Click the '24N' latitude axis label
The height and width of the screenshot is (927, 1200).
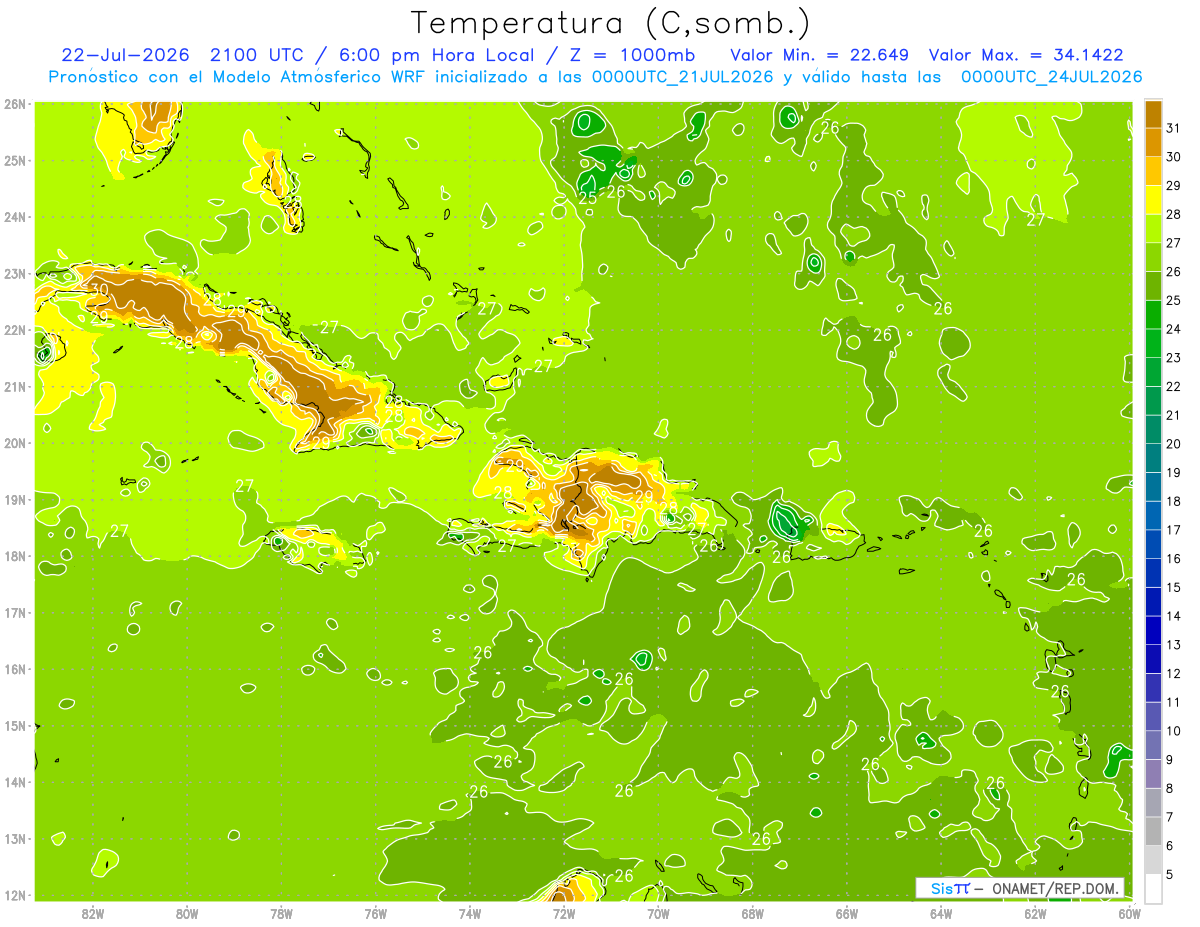(15, 217)
